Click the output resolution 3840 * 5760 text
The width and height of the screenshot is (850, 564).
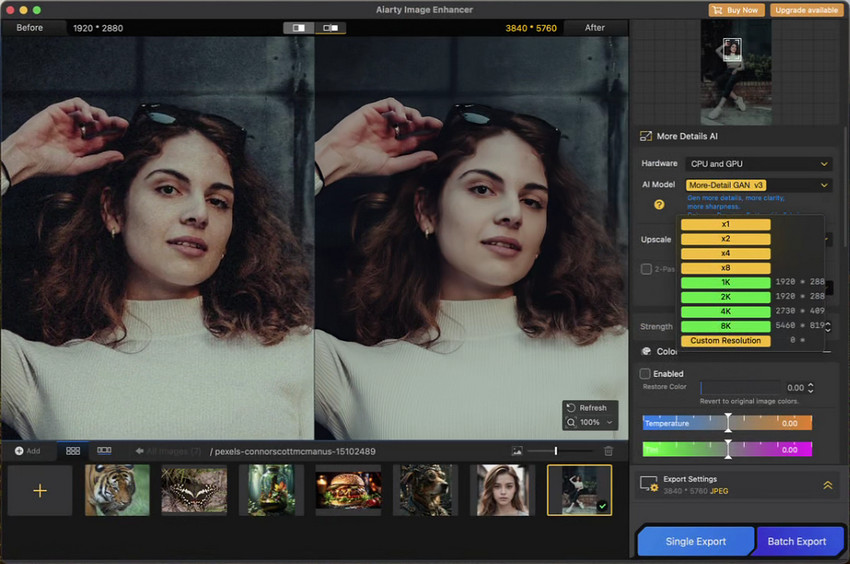531,28
